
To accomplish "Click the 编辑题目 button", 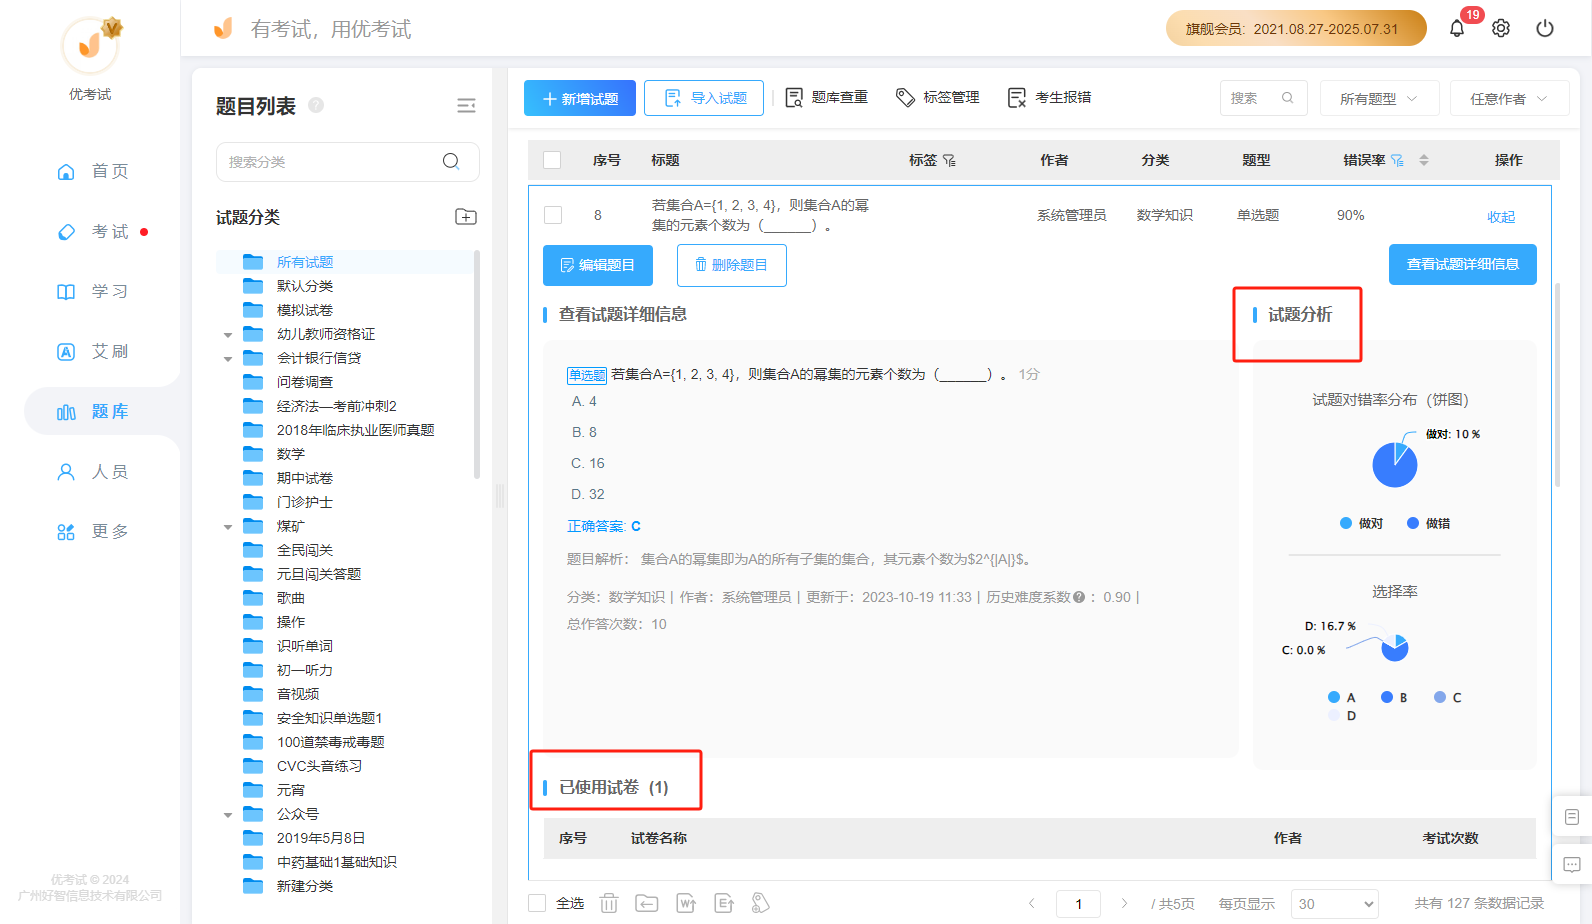I will tap(598, 265).
